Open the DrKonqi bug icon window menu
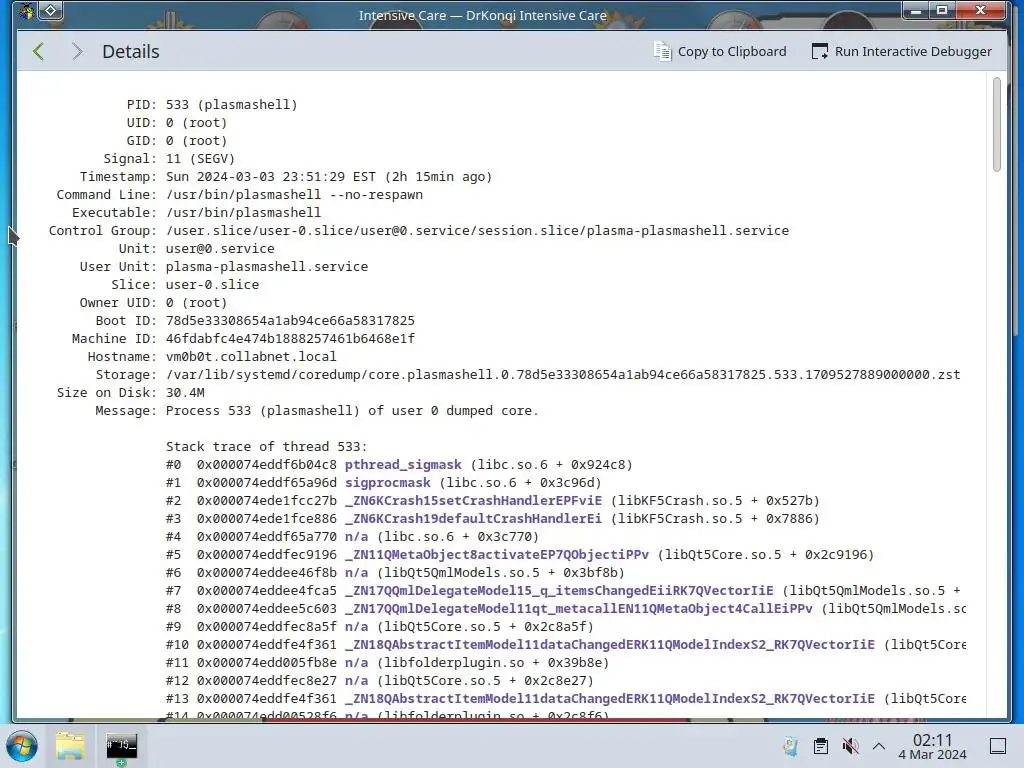Image resolution: width=1024 pixels, height=768 pixels. pos(26,11)
